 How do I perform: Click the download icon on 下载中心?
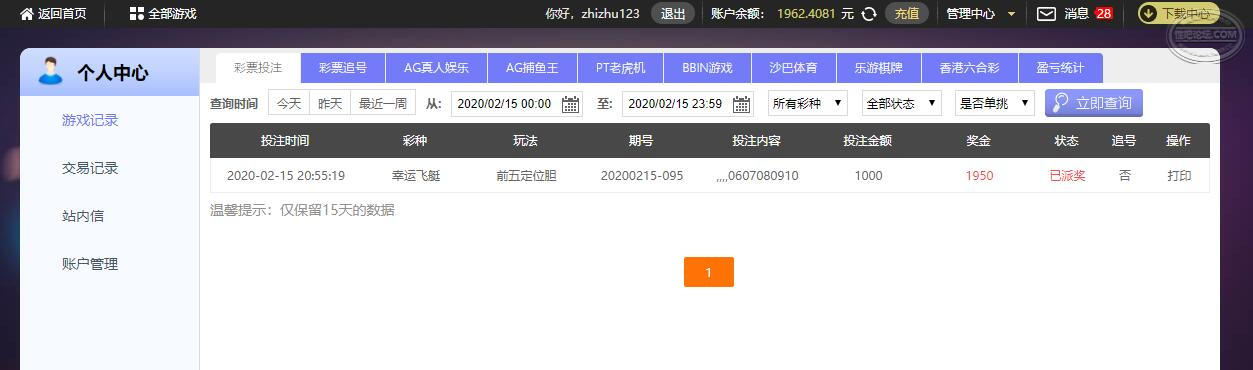point(1149,14)
